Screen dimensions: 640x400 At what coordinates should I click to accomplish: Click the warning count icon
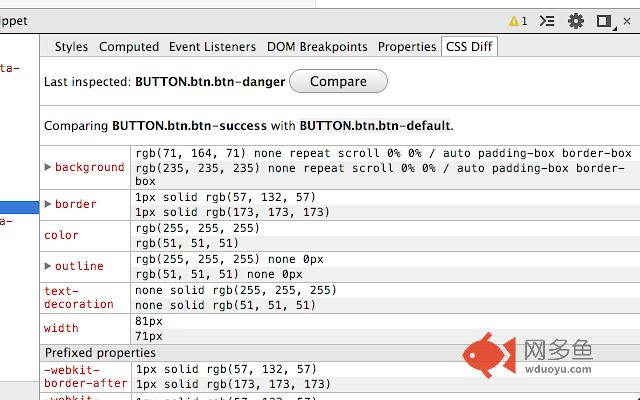[518, 21]
